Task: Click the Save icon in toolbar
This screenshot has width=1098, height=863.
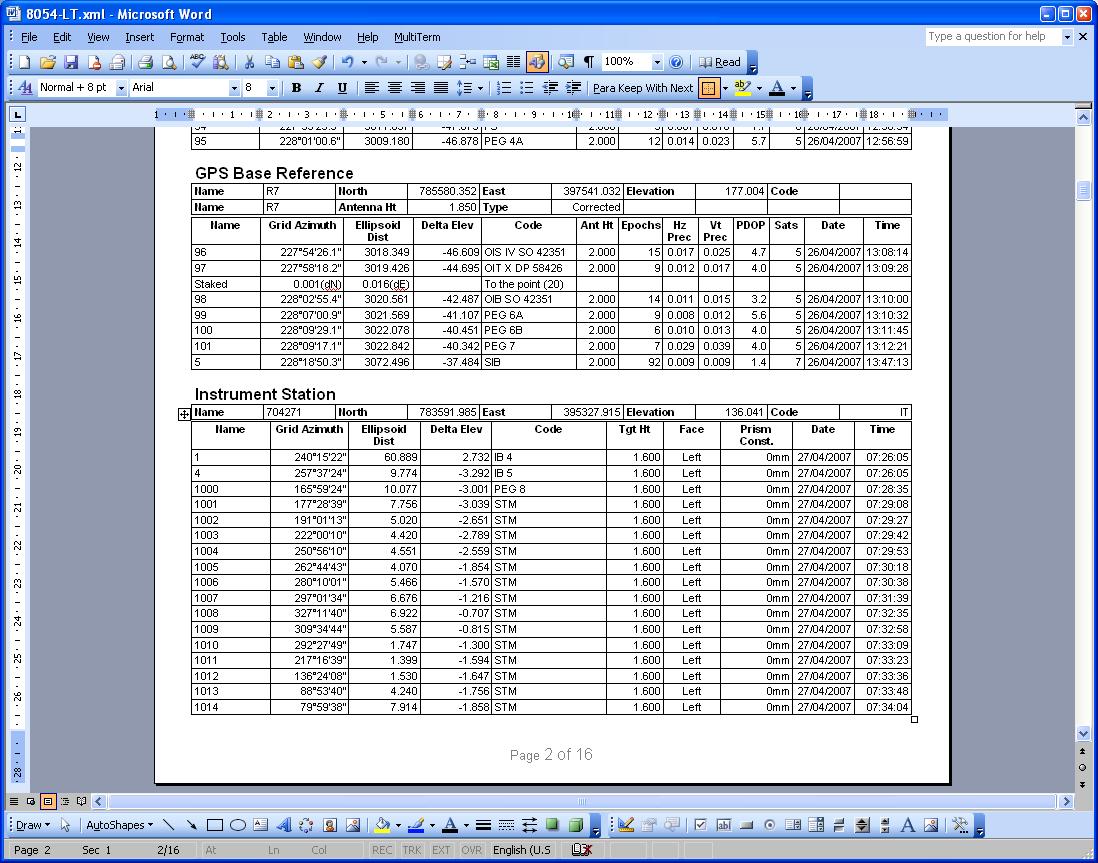Action: point(71,62)
